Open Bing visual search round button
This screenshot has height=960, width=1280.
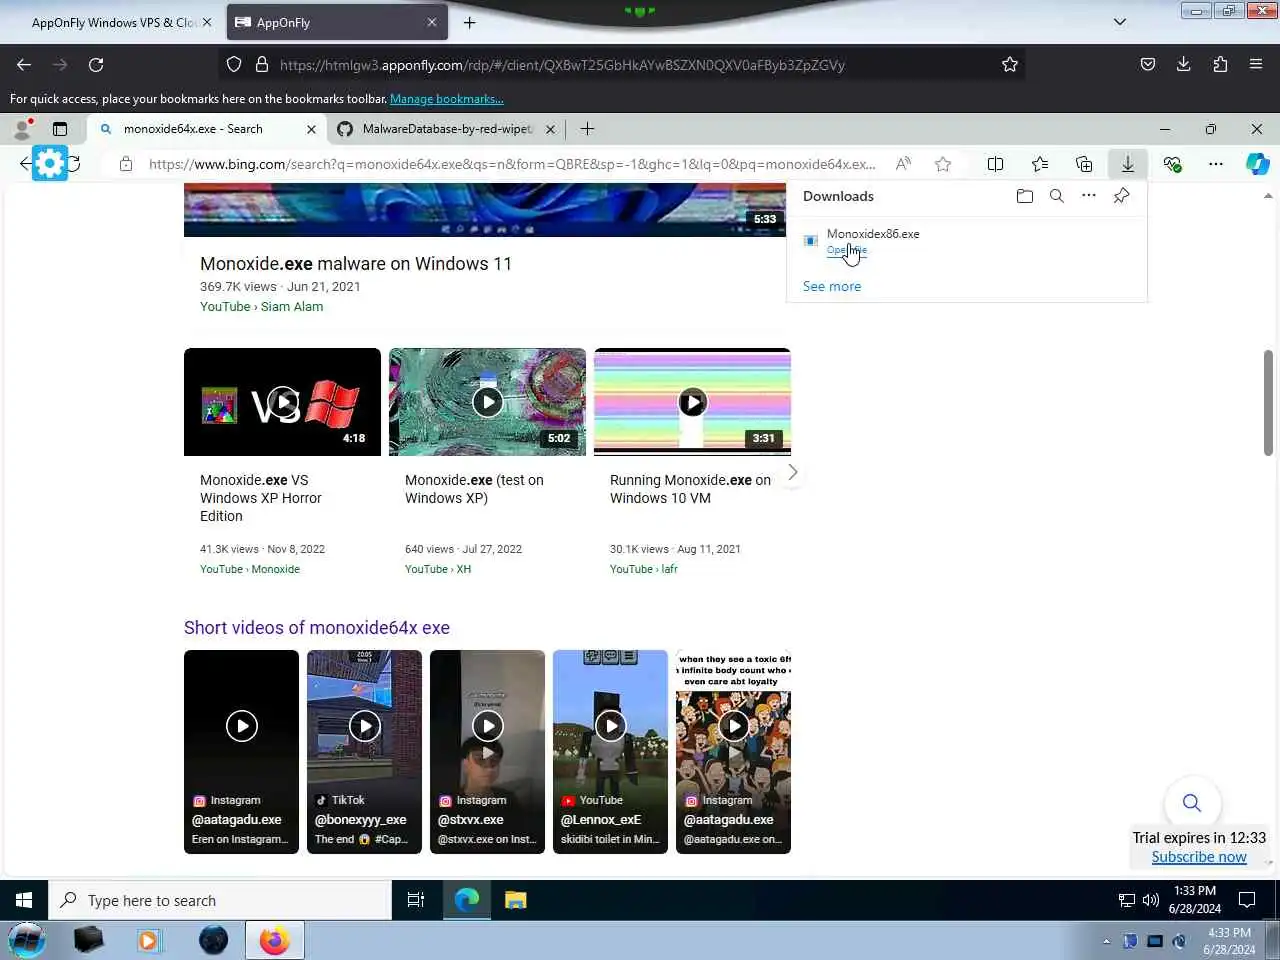tap(1191, 802)
